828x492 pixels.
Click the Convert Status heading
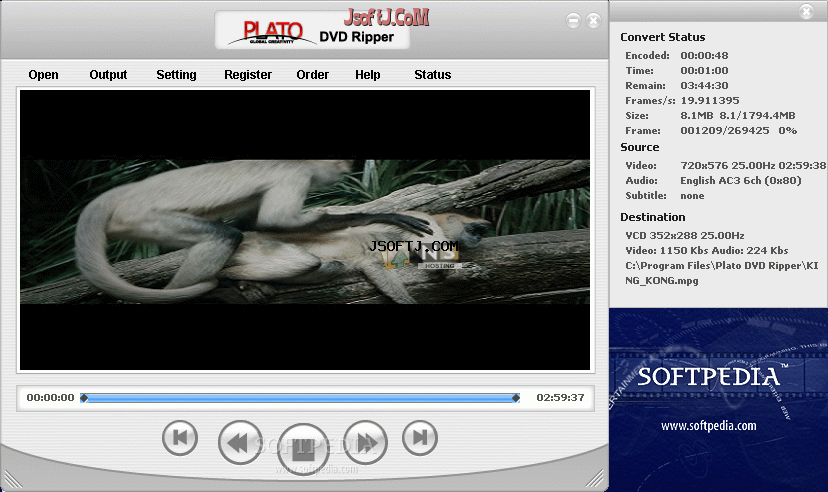click(x=663, y=37)
